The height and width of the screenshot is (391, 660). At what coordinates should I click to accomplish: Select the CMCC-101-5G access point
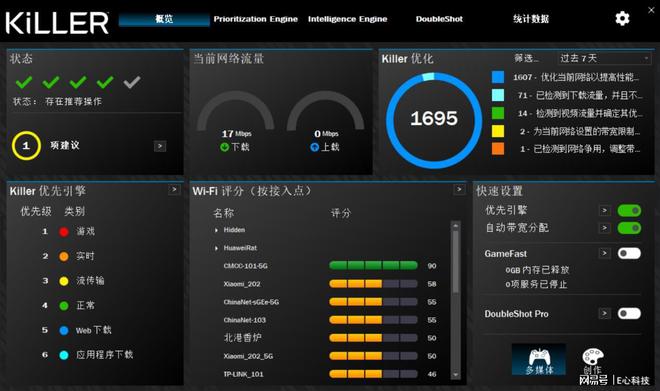point(245,266)
